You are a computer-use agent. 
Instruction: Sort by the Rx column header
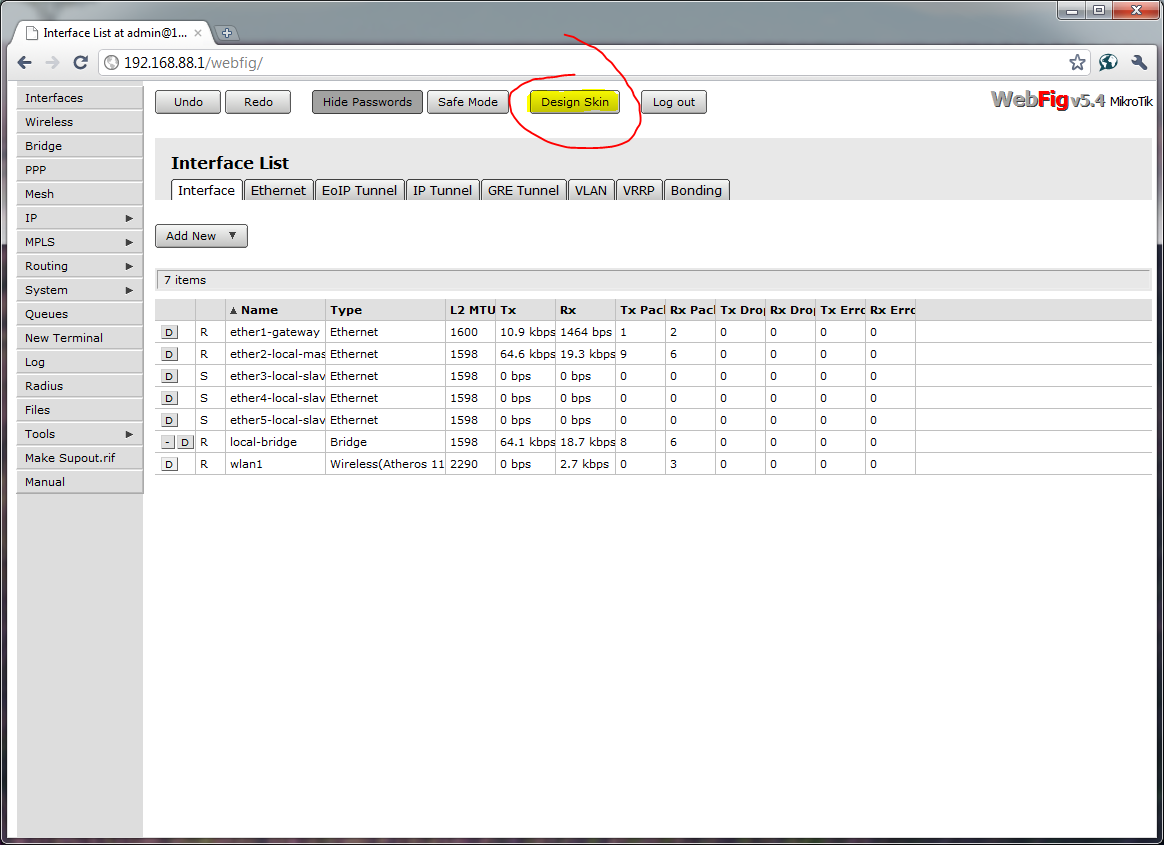pos(586,310)
